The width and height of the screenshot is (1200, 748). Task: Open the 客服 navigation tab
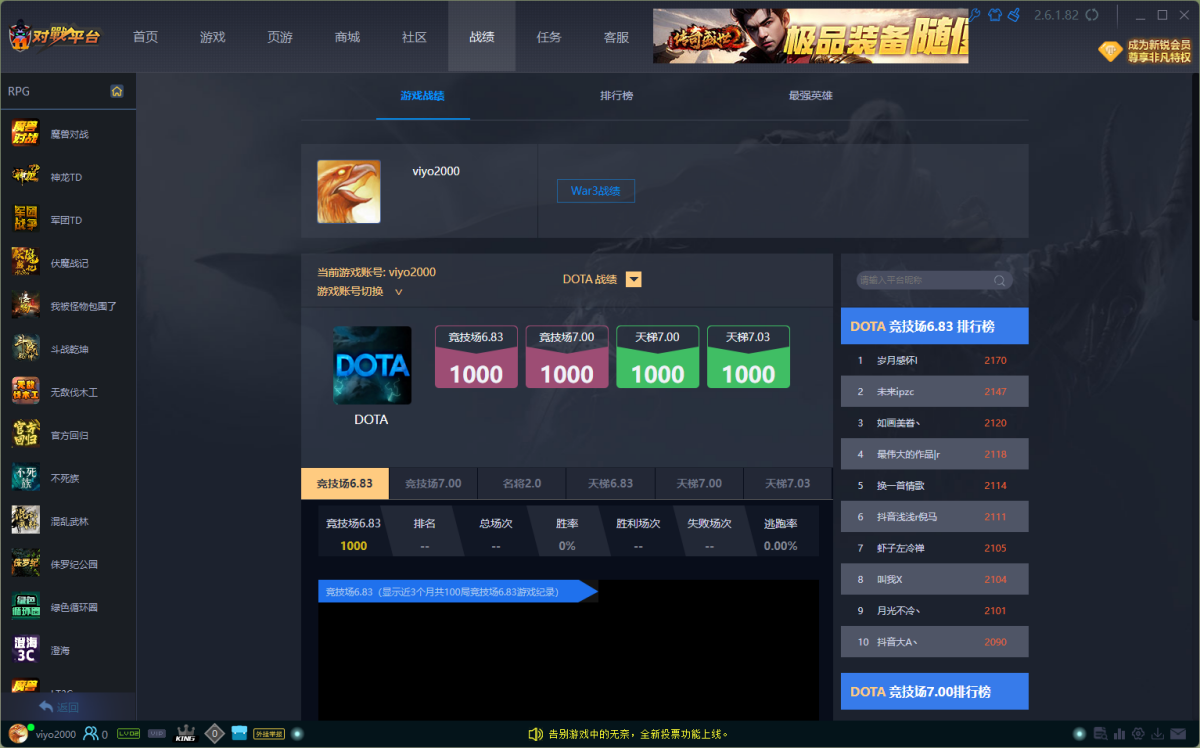(x=616, y=37)
